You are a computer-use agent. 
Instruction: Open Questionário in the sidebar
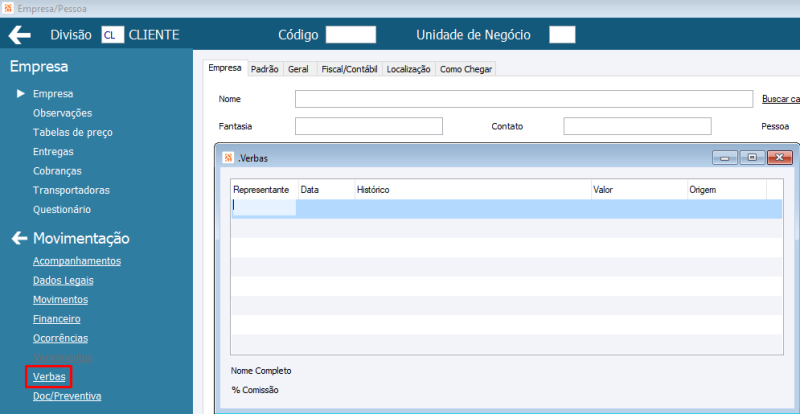tap(62, 209)
